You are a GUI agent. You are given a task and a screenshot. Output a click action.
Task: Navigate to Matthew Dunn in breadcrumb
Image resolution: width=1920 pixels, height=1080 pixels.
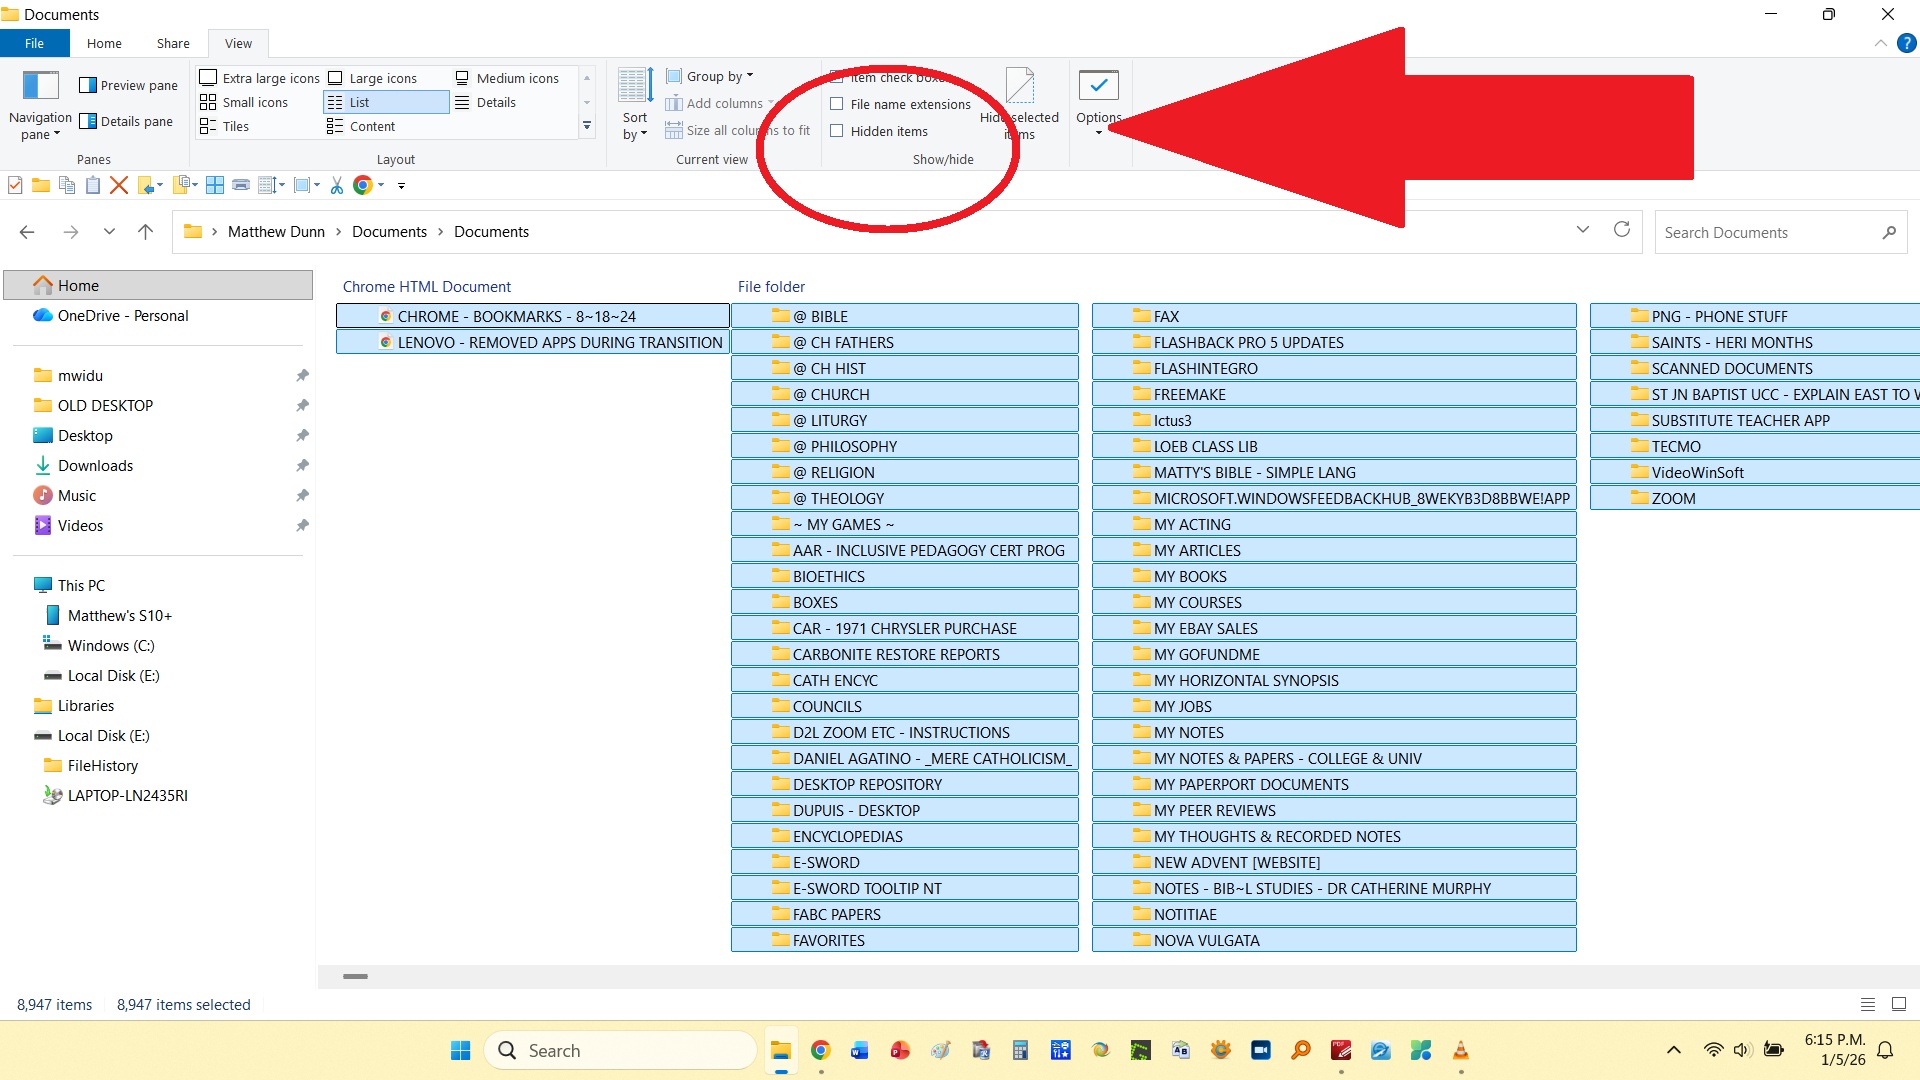click(276, 232)
